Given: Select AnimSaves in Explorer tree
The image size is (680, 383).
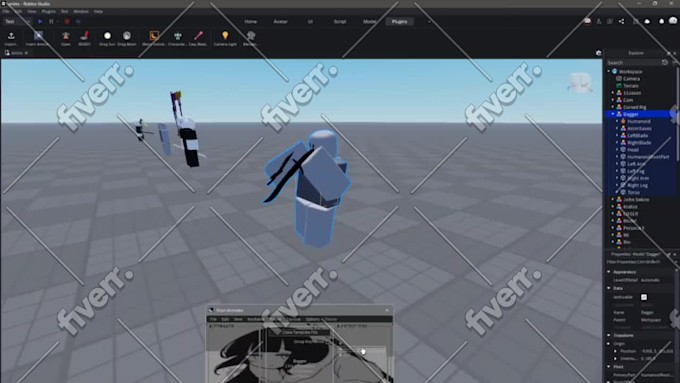Looking at the screenshot, I should tap(639, 128).
